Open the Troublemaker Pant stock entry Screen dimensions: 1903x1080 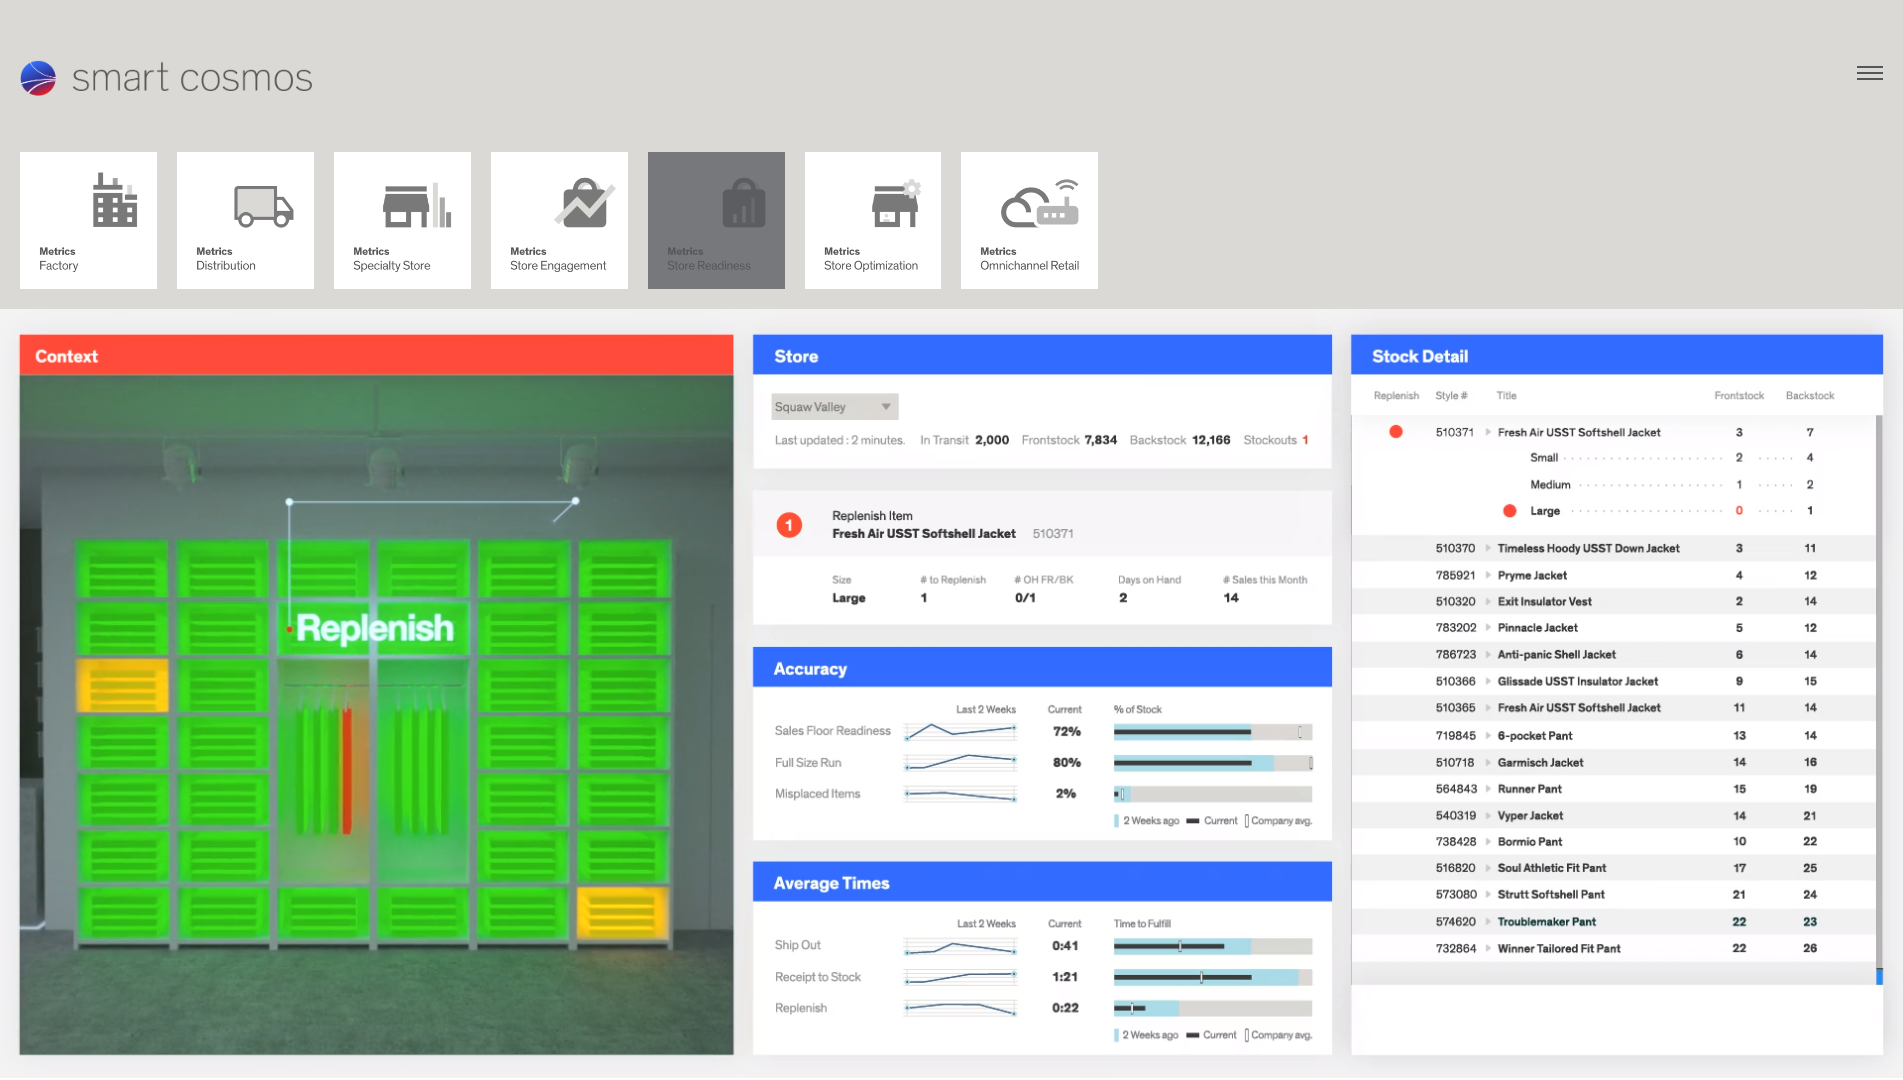[x=1546, y=921]
